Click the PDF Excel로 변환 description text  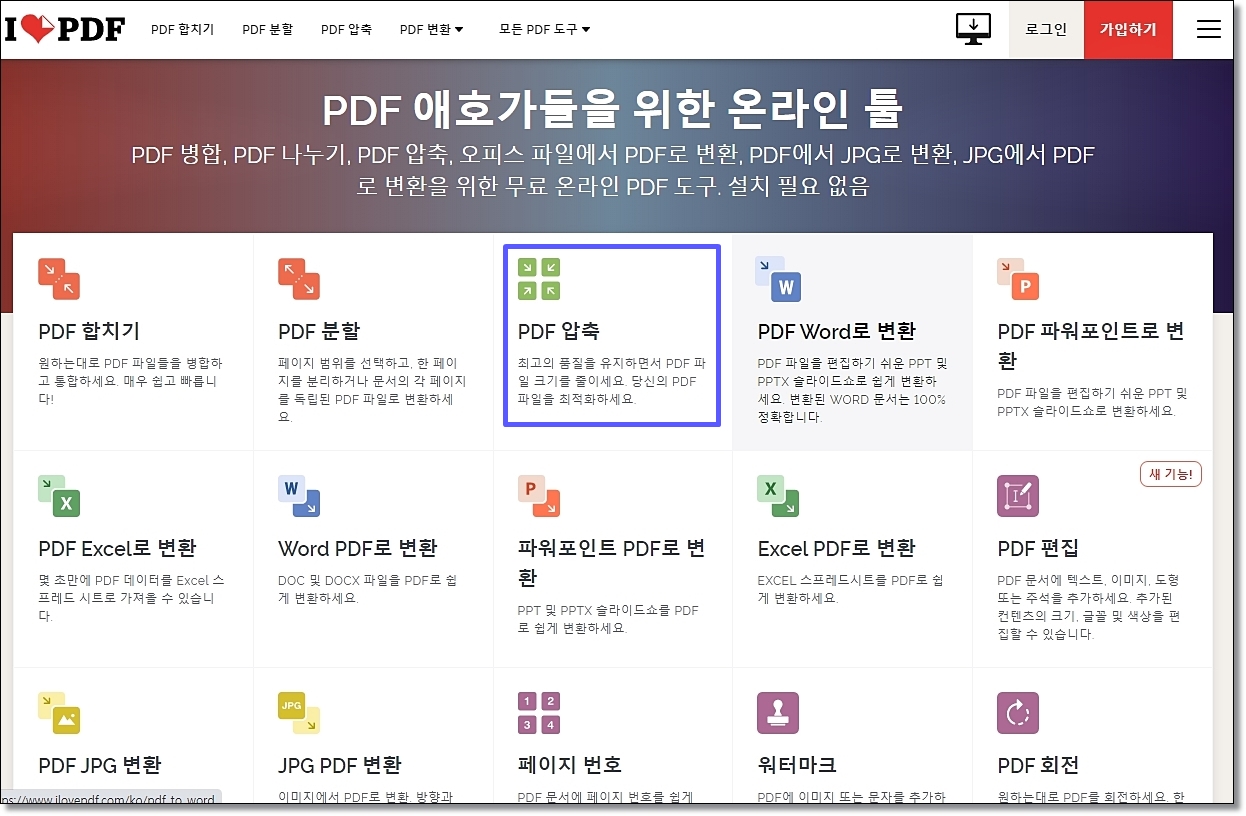tap(132, 598)
